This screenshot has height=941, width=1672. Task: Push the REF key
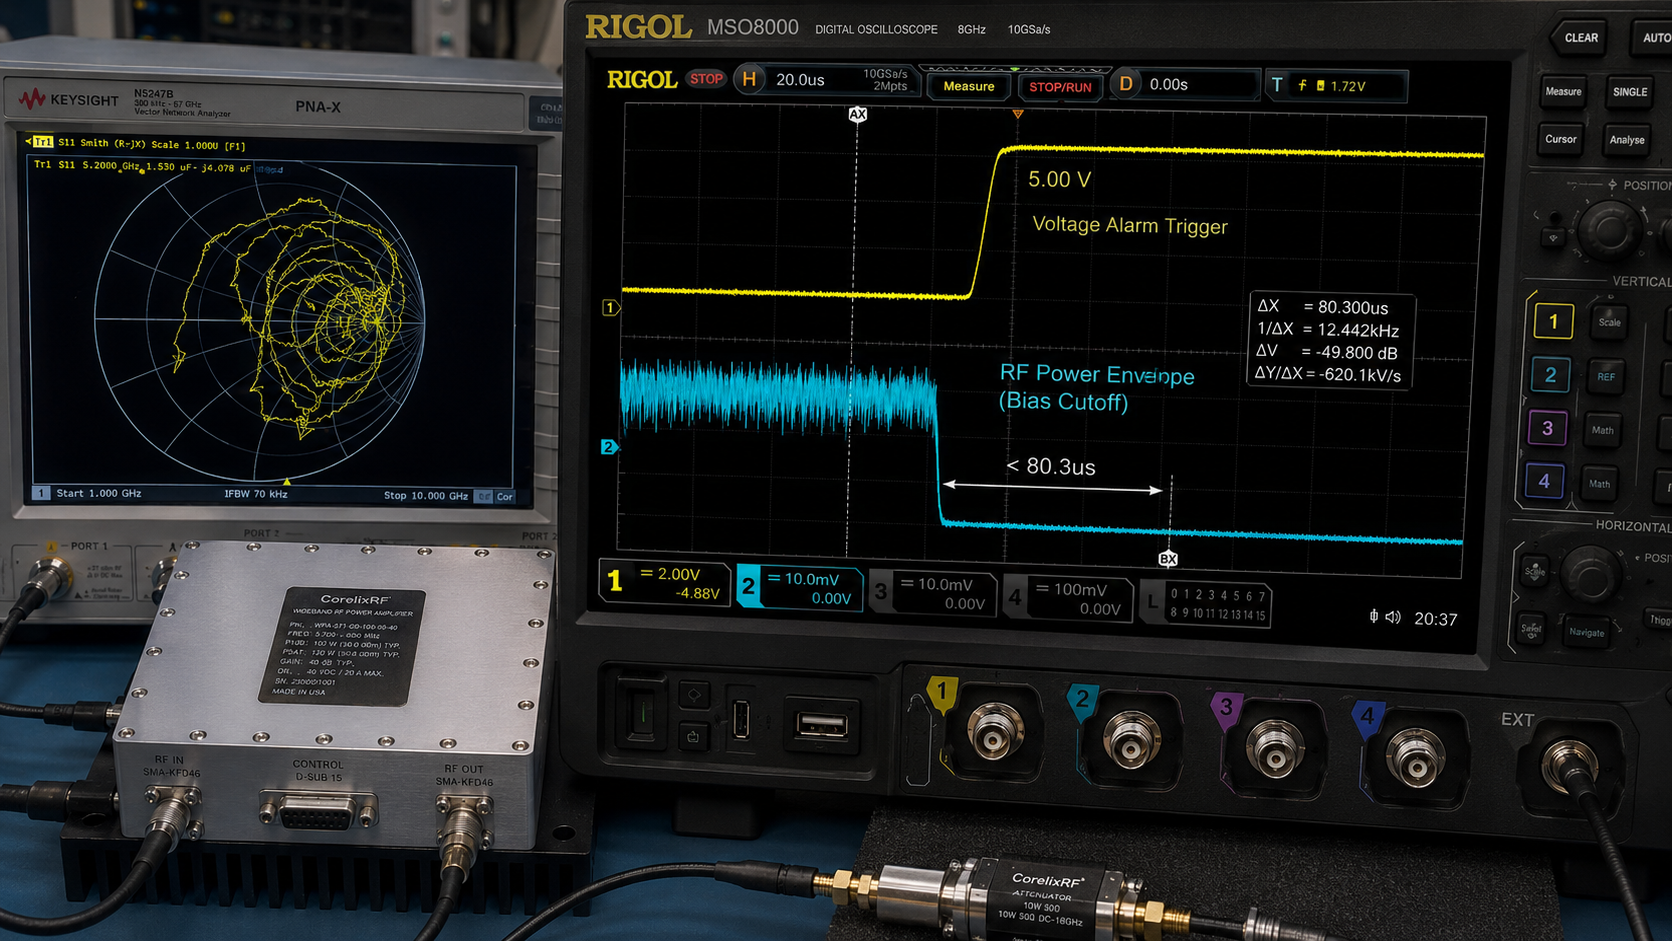pyautogui.click(x=1605, y=377)
